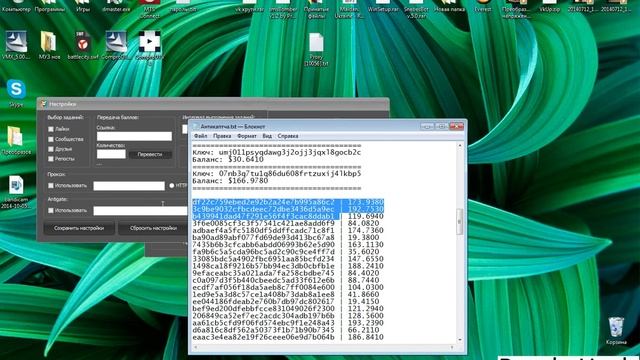Click the Сохранить настройки button
Viewport: 640px width, 360px height.
tap(79, 228)
